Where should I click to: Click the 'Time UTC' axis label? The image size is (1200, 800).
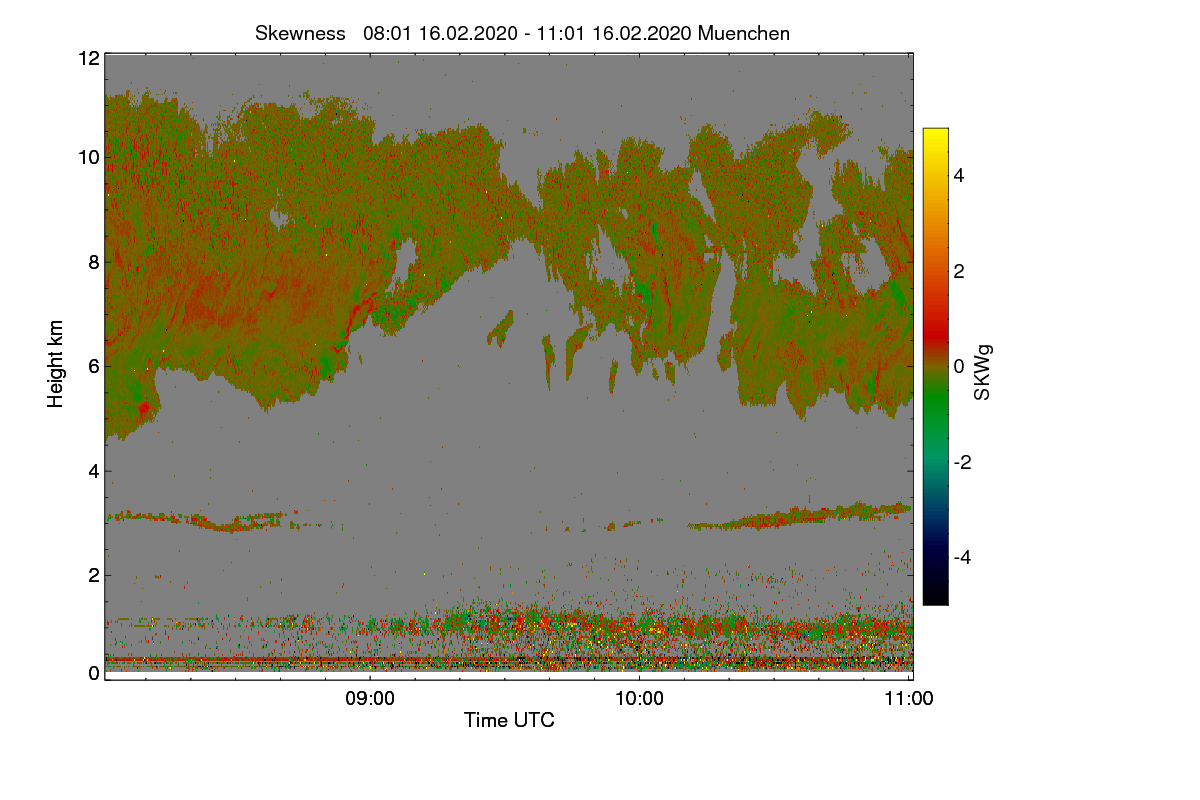[509, 720]
